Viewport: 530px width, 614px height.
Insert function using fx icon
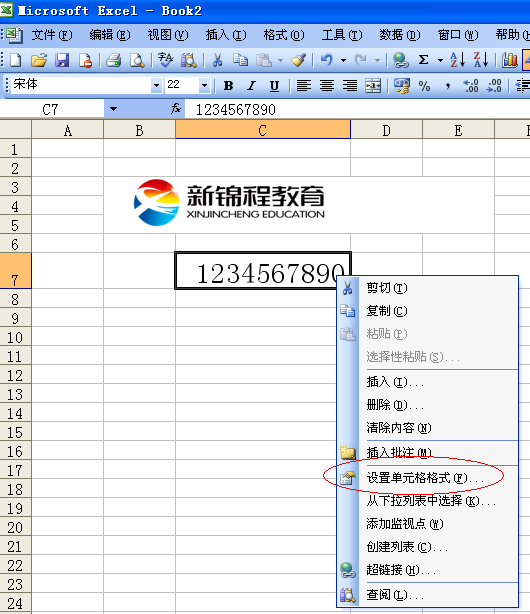[176, 109]
